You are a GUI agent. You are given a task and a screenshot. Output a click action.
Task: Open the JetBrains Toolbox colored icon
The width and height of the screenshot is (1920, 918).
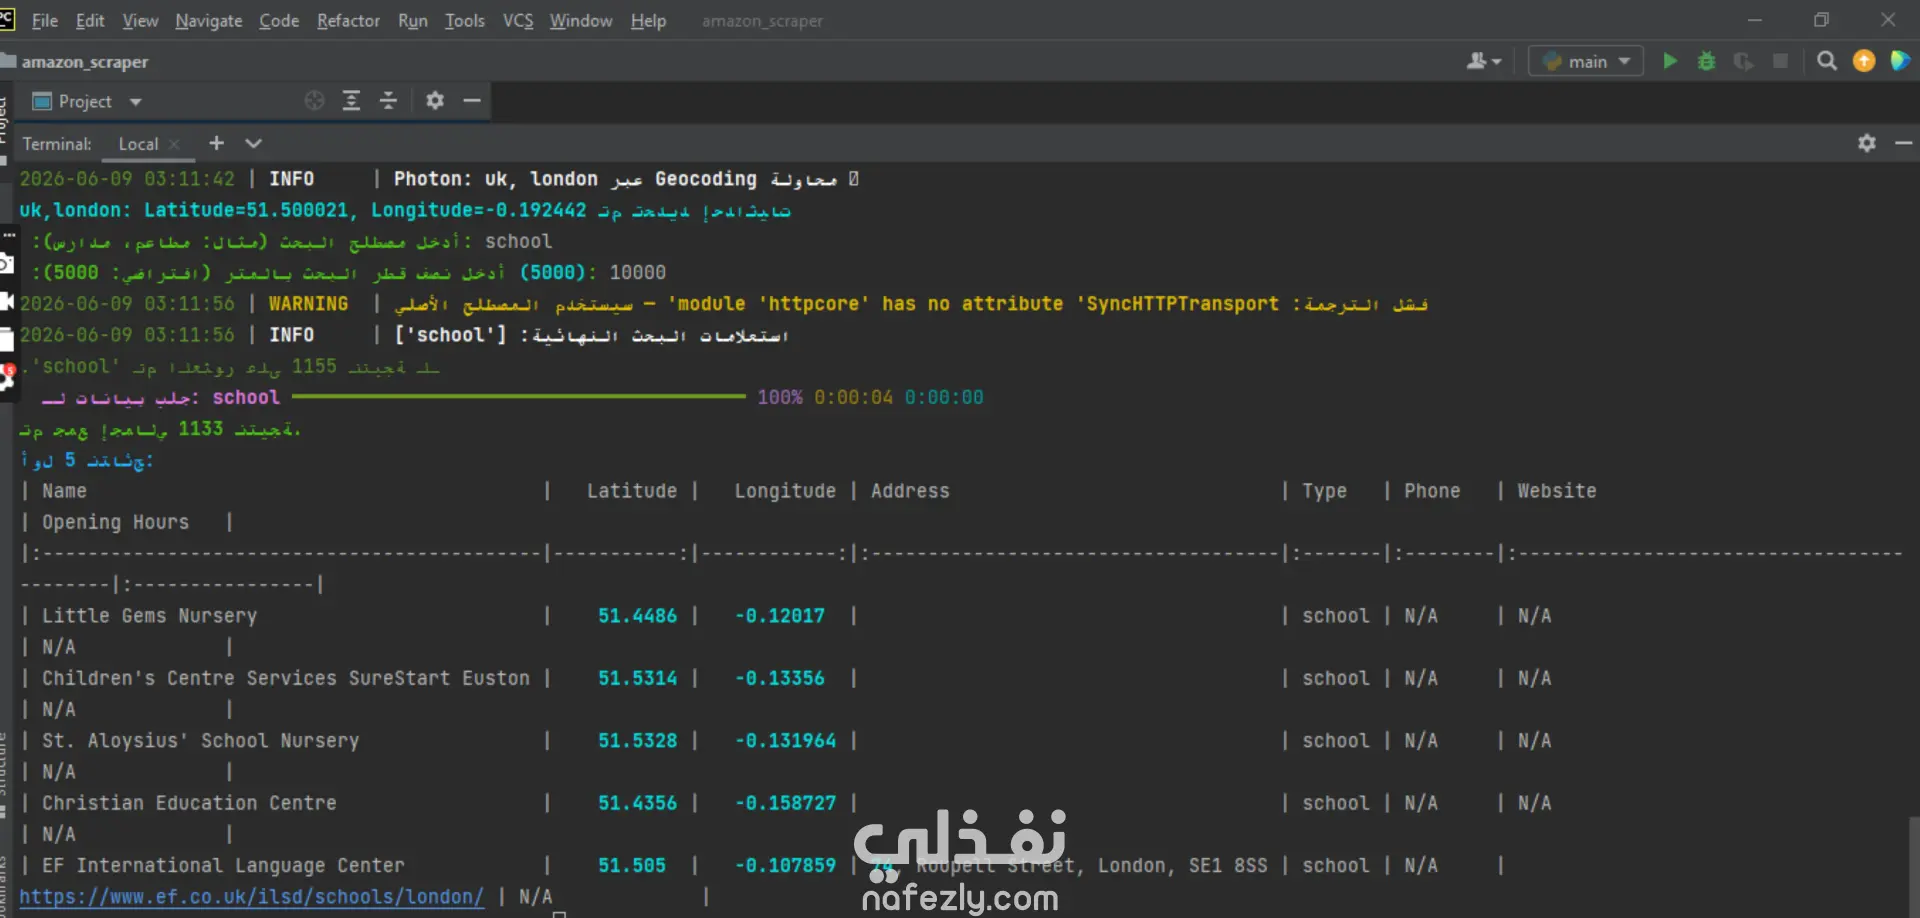(x=1901, y=61)
